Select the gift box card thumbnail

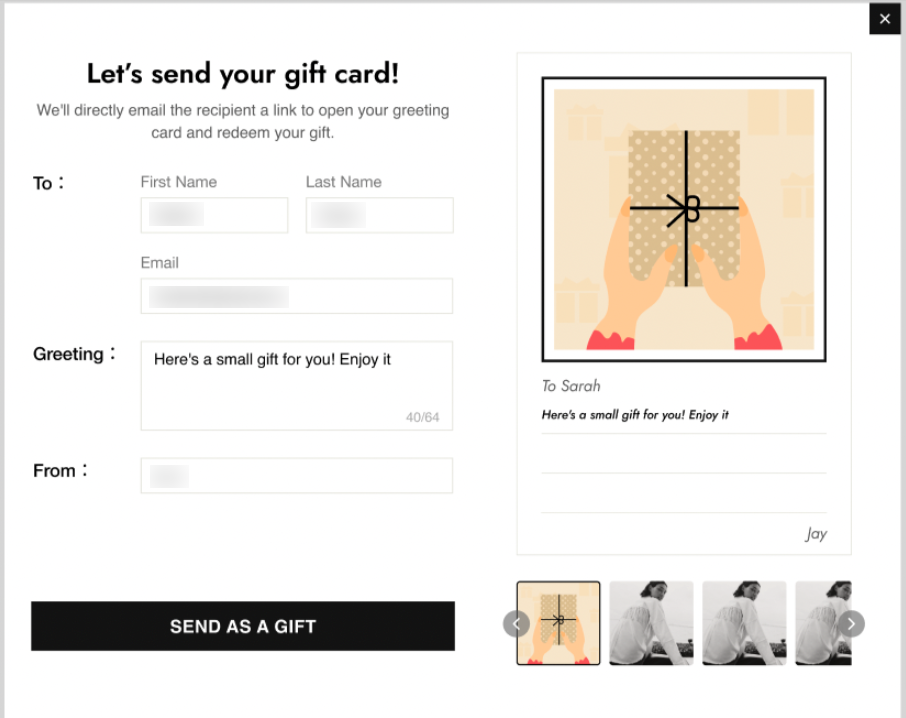point(558,623)
